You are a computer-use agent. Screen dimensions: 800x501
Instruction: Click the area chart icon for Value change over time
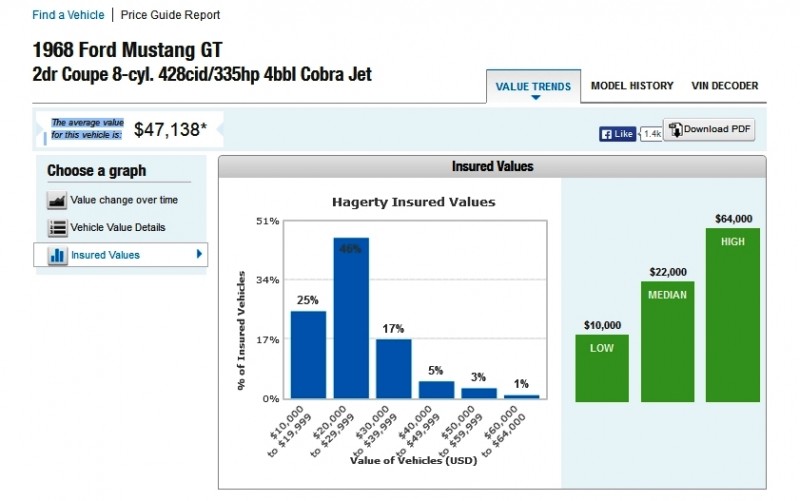[x=57, y=200]
